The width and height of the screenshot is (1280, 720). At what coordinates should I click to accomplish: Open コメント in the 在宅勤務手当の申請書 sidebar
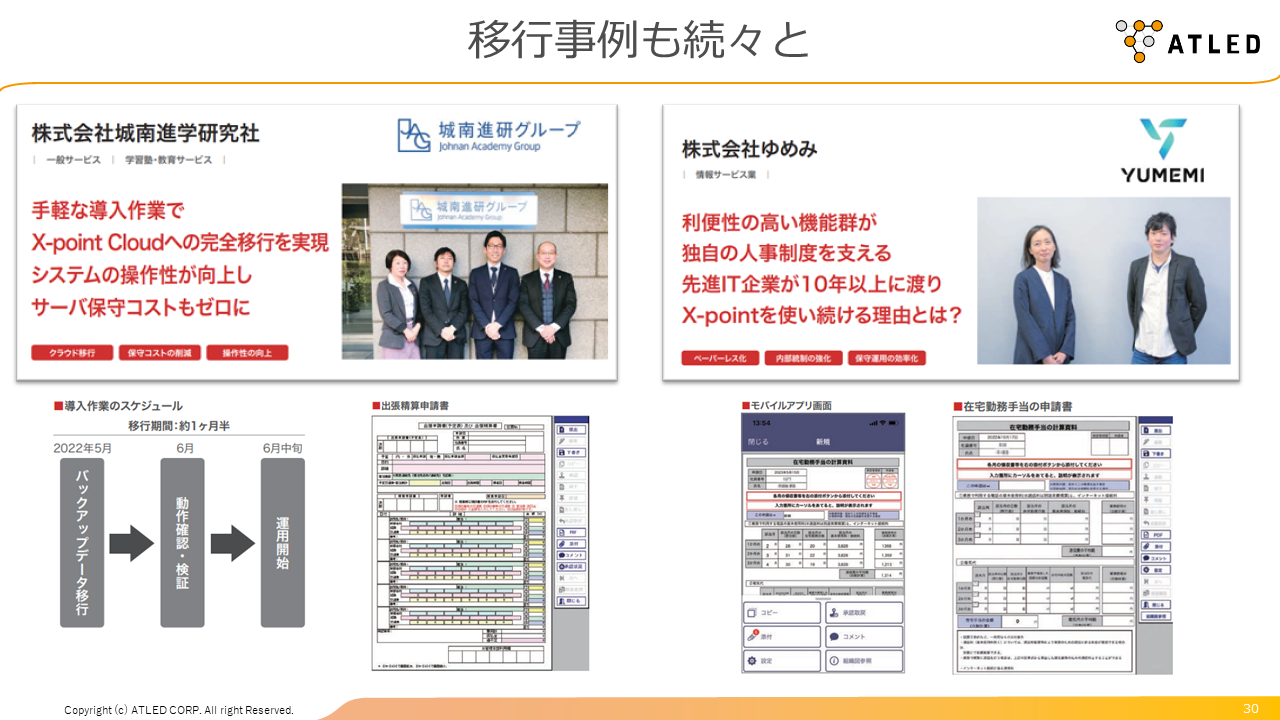point(1156,558)
